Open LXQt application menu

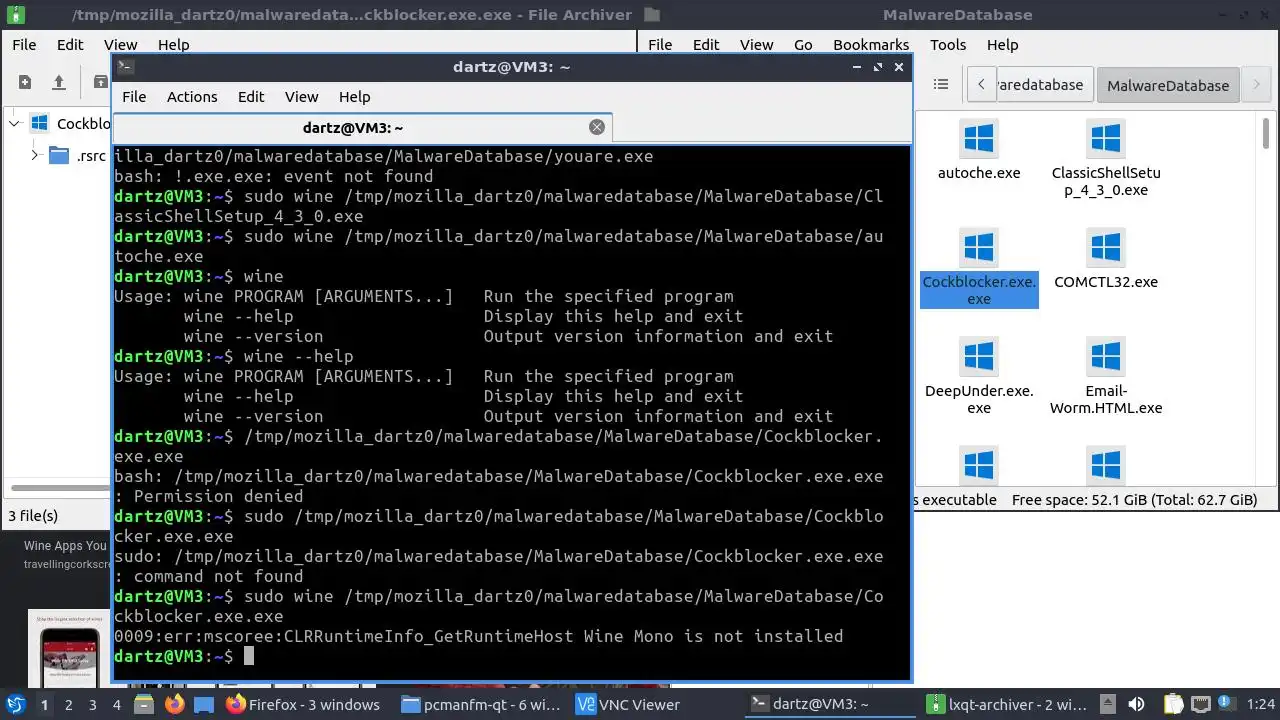pyautogui.click(x=15, y=704)
